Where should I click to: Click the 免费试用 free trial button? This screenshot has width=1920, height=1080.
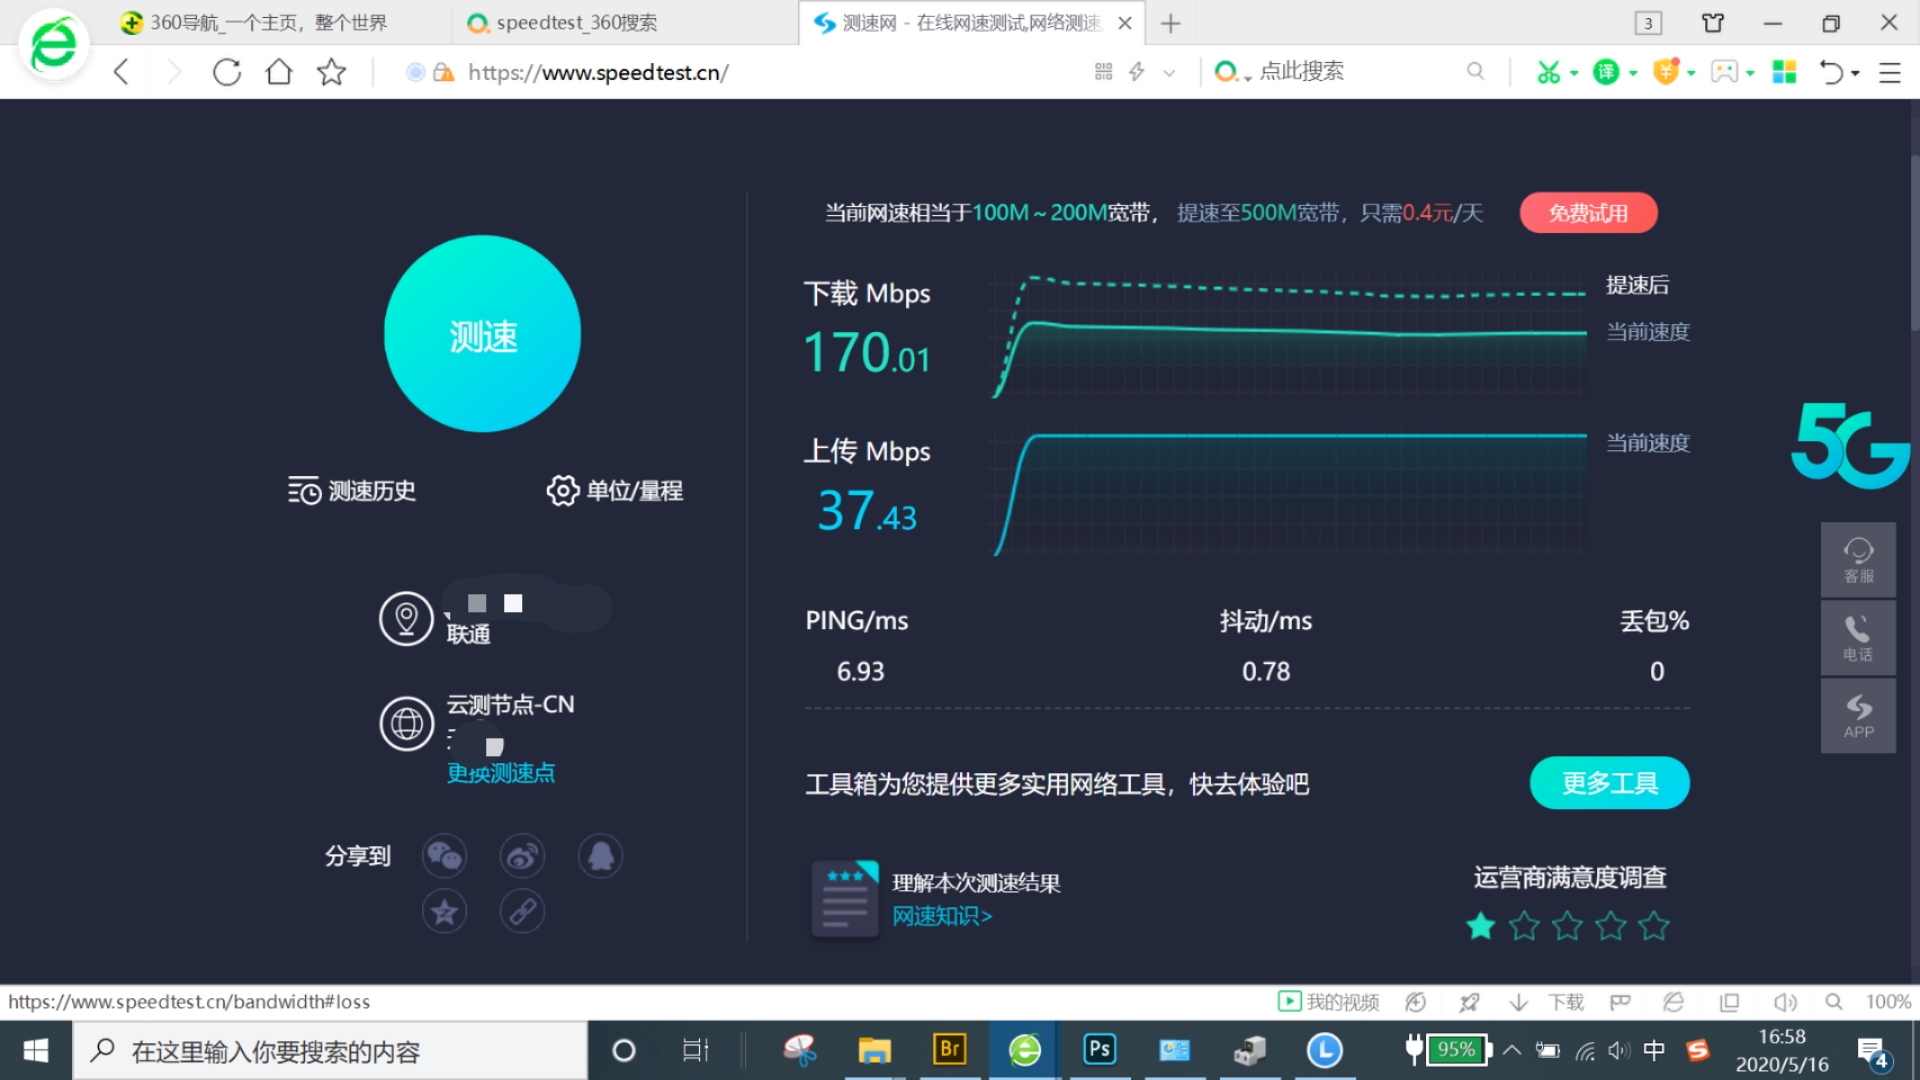coord(1588,212)
